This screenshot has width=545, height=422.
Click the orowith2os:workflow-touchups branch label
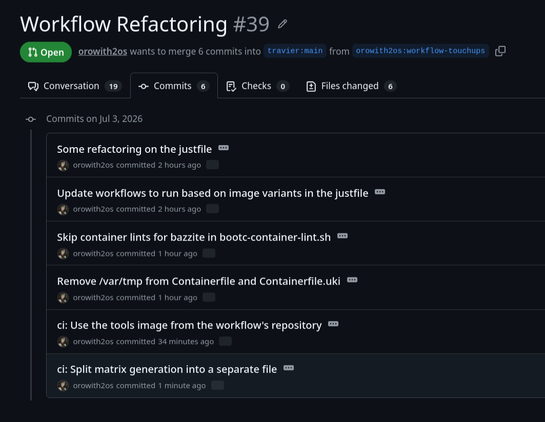pos(420,51)
